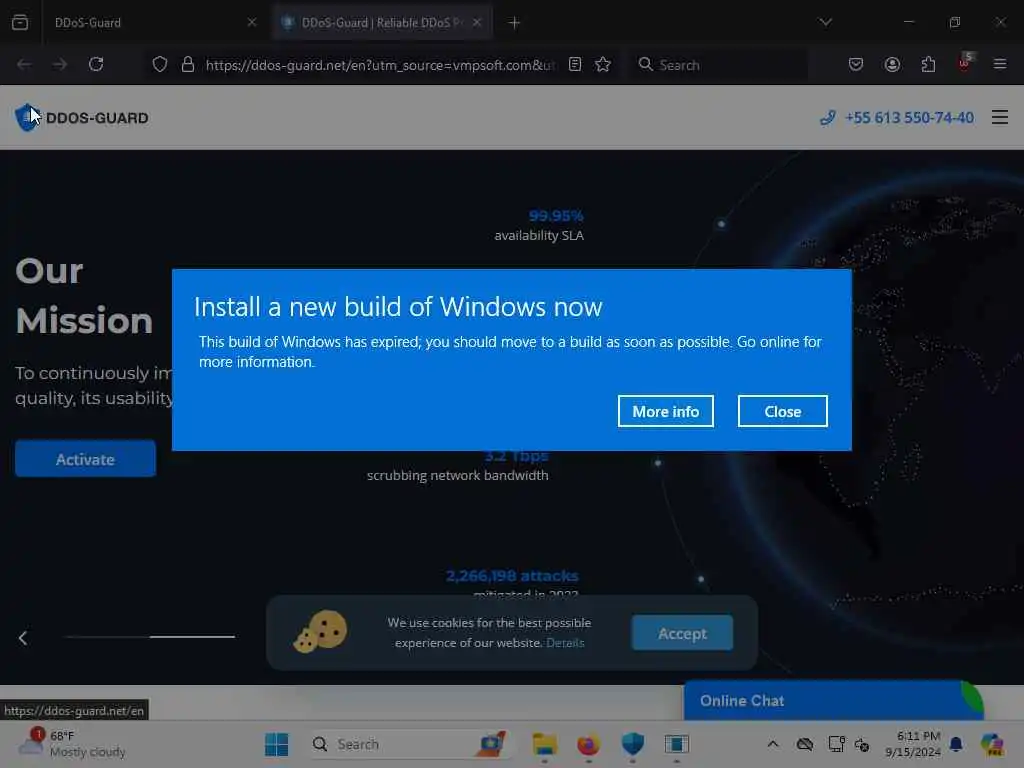1024x768 pixels.
Task: Click the network display tray icon
Action: [836, 744]
